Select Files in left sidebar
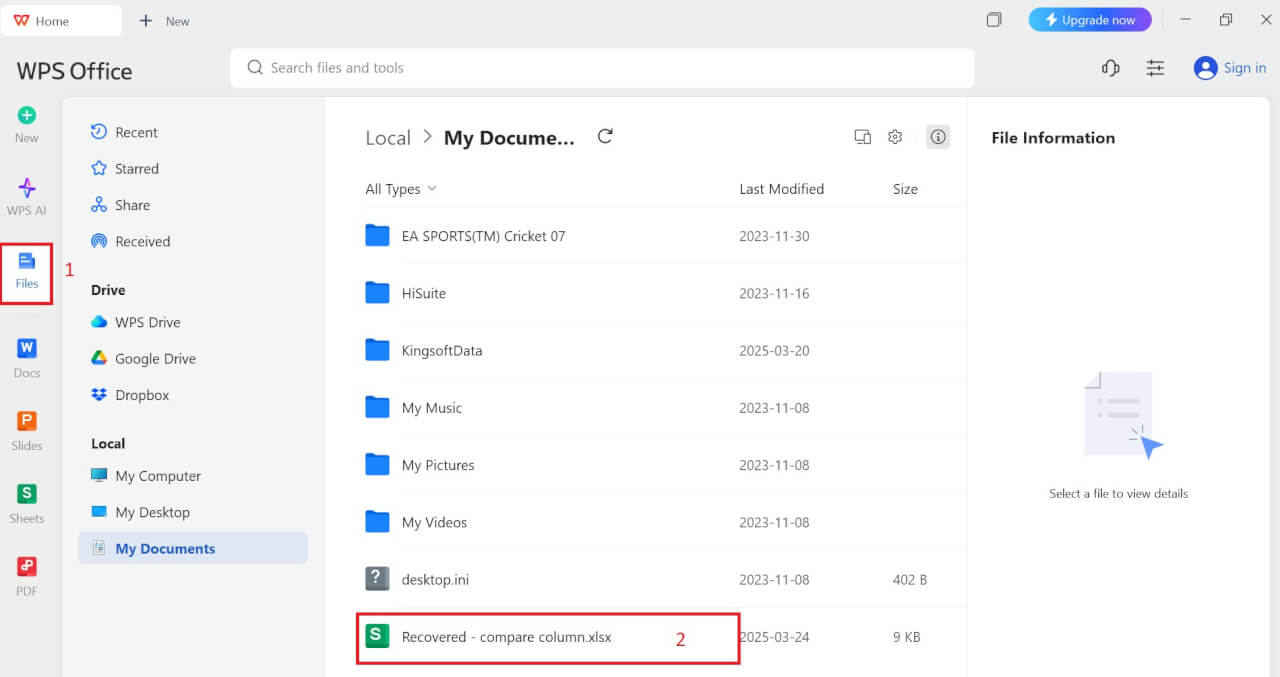Viewport: 1280px width, 677px height. [27, 270]
